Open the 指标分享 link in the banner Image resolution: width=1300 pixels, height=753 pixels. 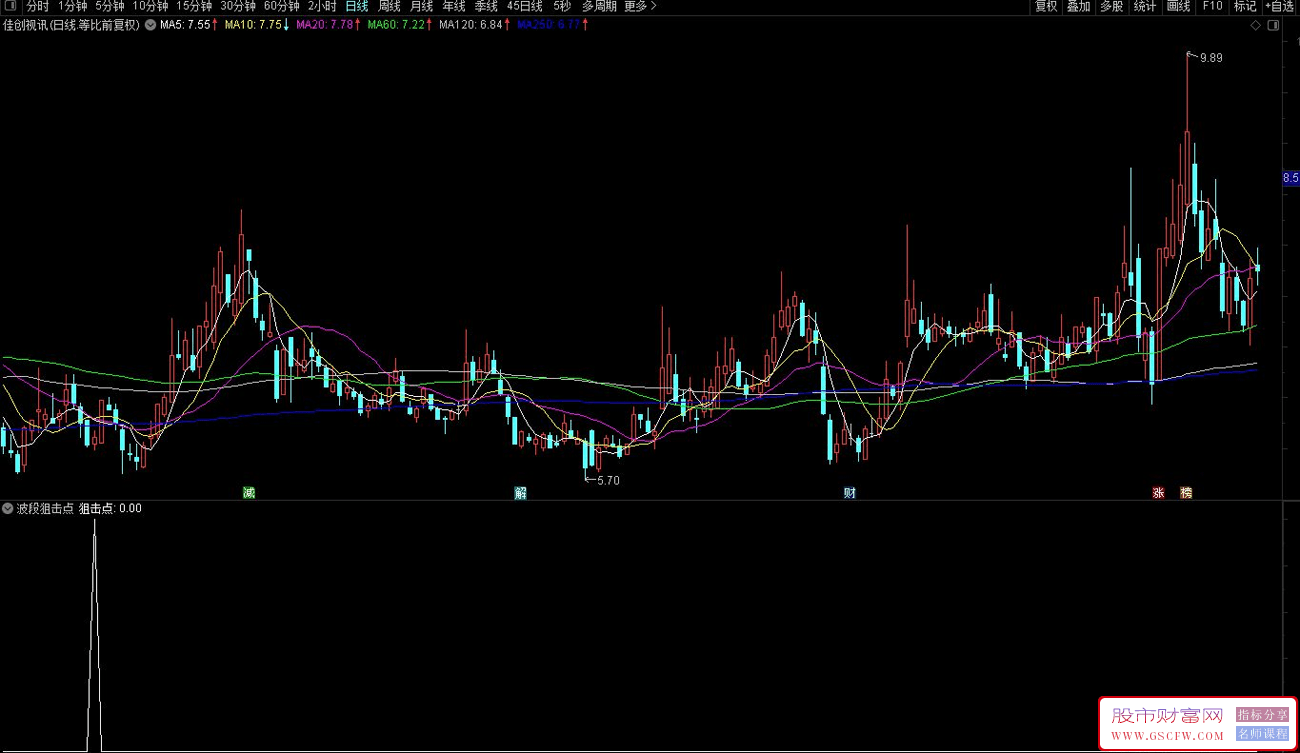coord(1262,715)
